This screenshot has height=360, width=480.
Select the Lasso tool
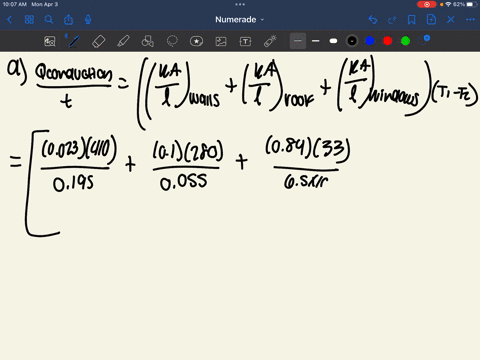coord(172,41)
